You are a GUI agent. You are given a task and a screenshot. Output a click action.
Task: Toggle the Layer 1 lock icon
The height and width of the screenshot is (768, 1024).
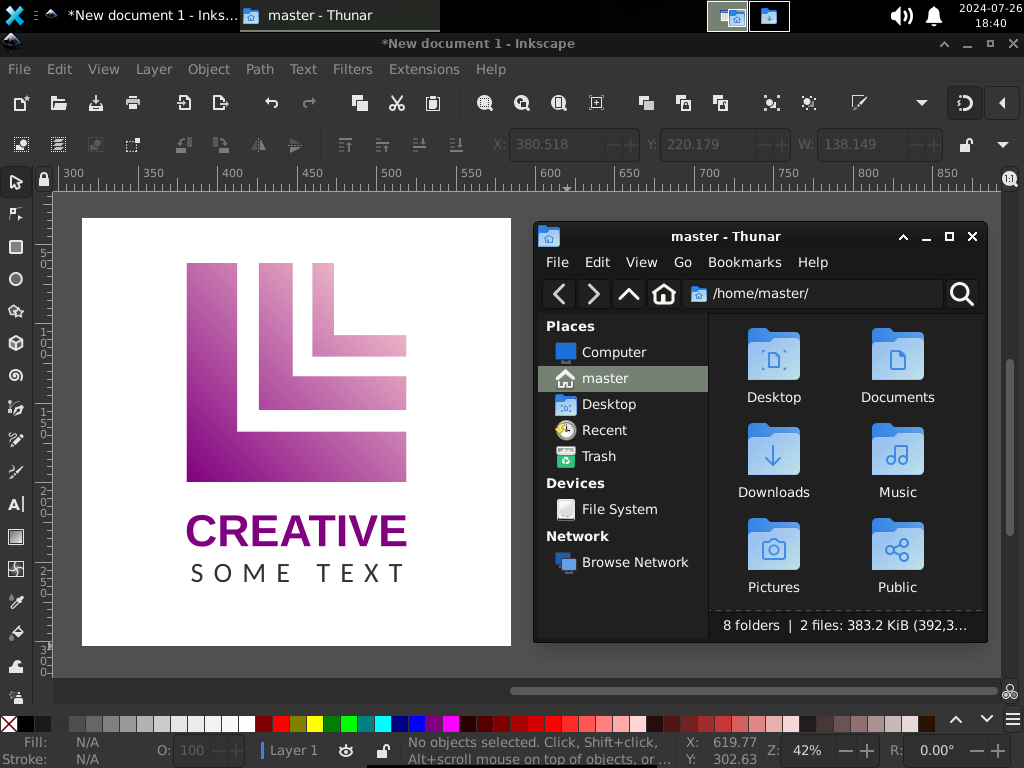pos(383,750)
